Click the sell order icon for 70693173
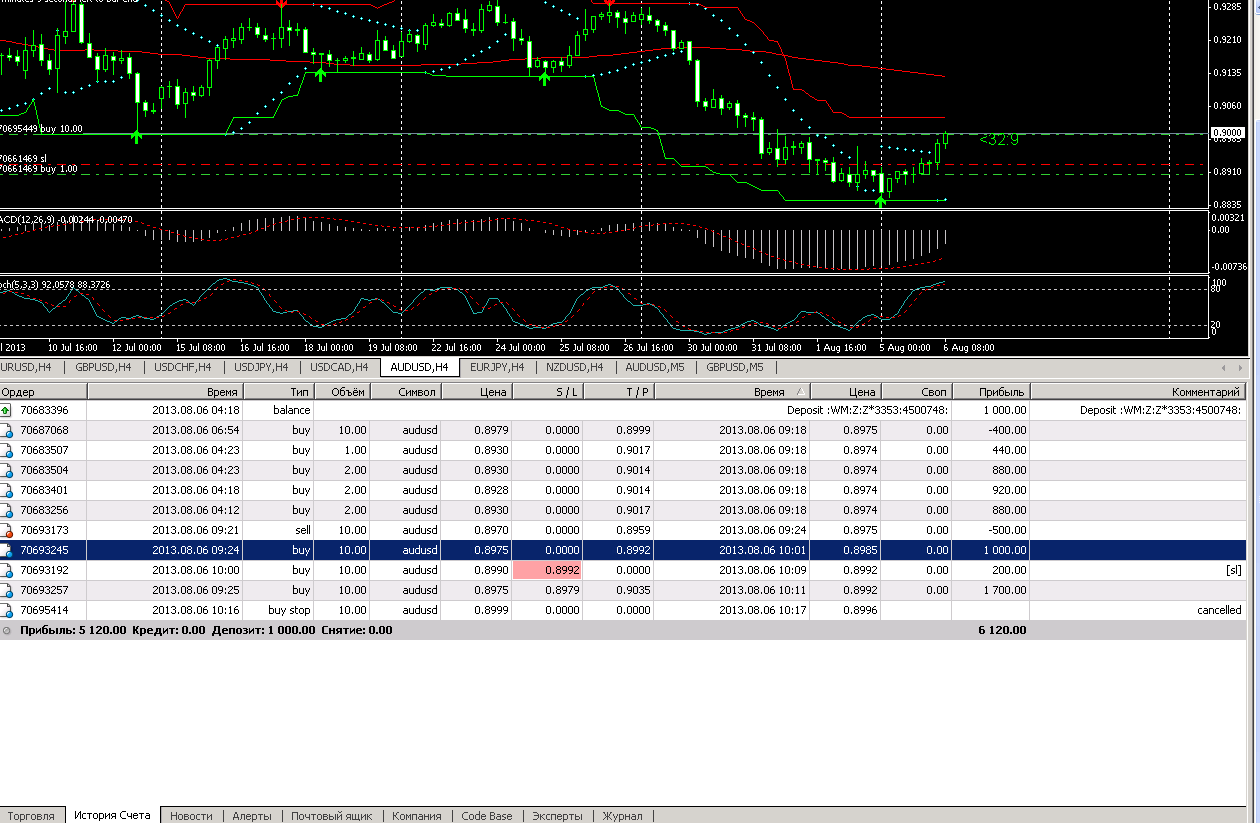Screen dimensions: 1260x823 (7, 530)
